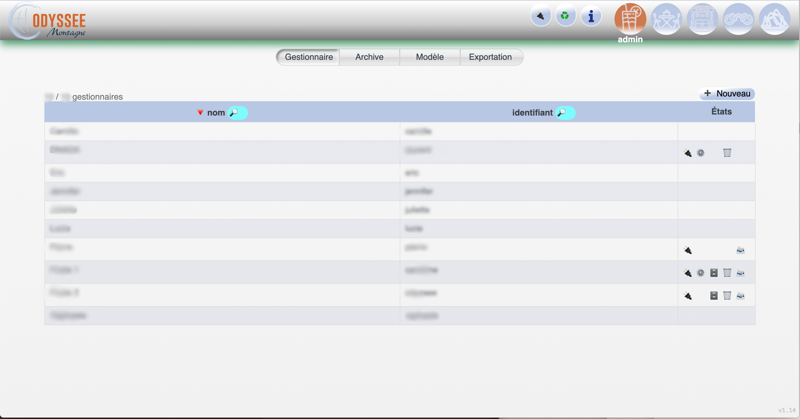Switch to the Modèle tab
The image size is (800, 419).
[x=429, y=57]
